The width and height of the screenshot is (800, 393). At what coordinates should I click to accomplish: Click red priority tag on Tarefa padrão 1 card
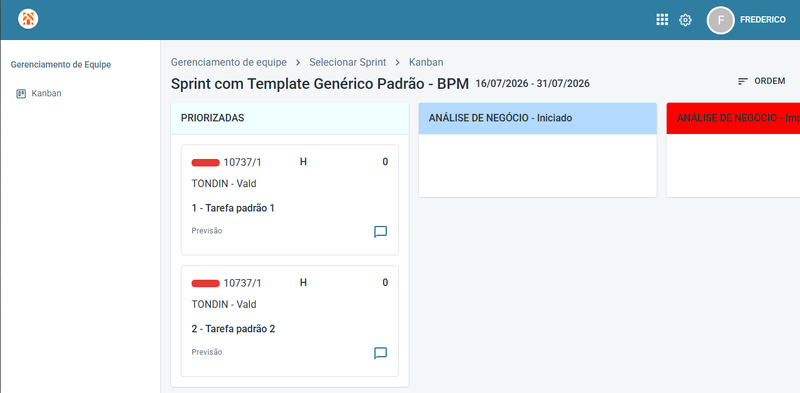click(206, 162)
